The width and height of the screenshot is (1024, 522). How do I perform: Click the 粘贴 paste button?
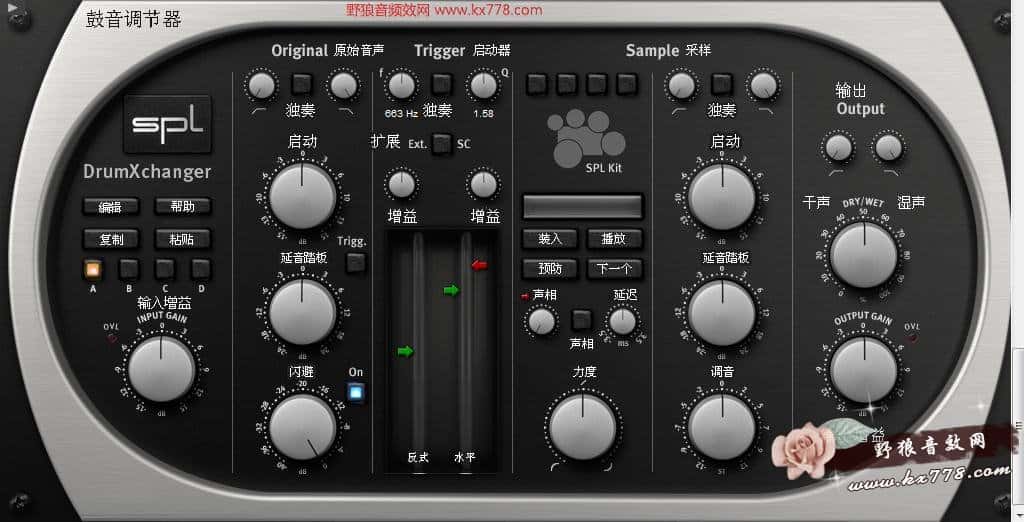182,239
